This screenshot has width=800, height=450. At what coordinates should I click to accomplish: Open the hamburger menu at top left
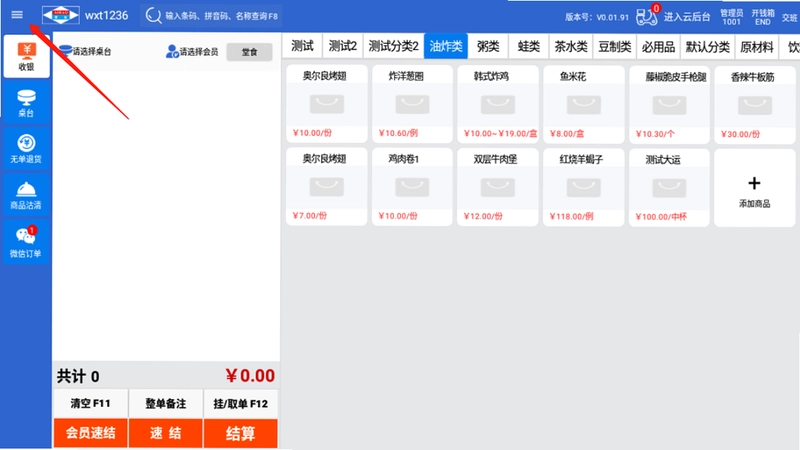(x=17, y=15)
